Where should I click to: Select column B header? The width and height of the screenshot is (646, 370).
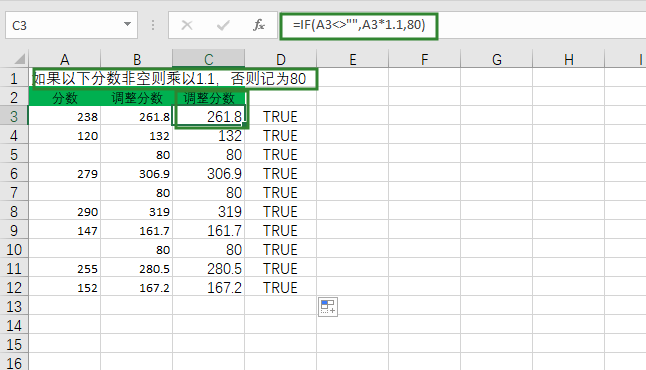[137, 59]
